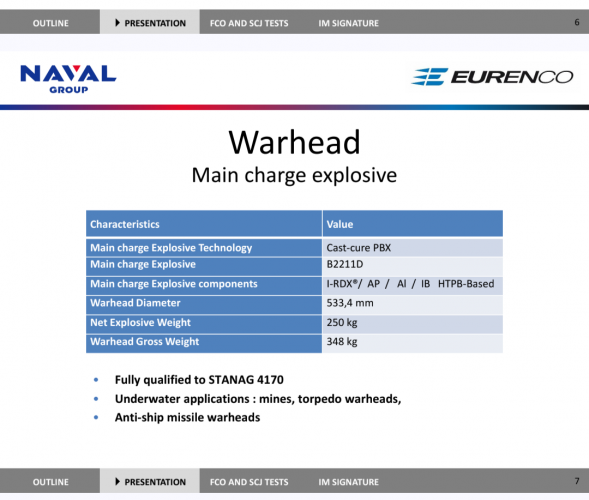This screenshot has height=500, width=589.
Task: Go to bottom FCO AND SCJ TESTS tab
Action: click(x=249, y=482)
